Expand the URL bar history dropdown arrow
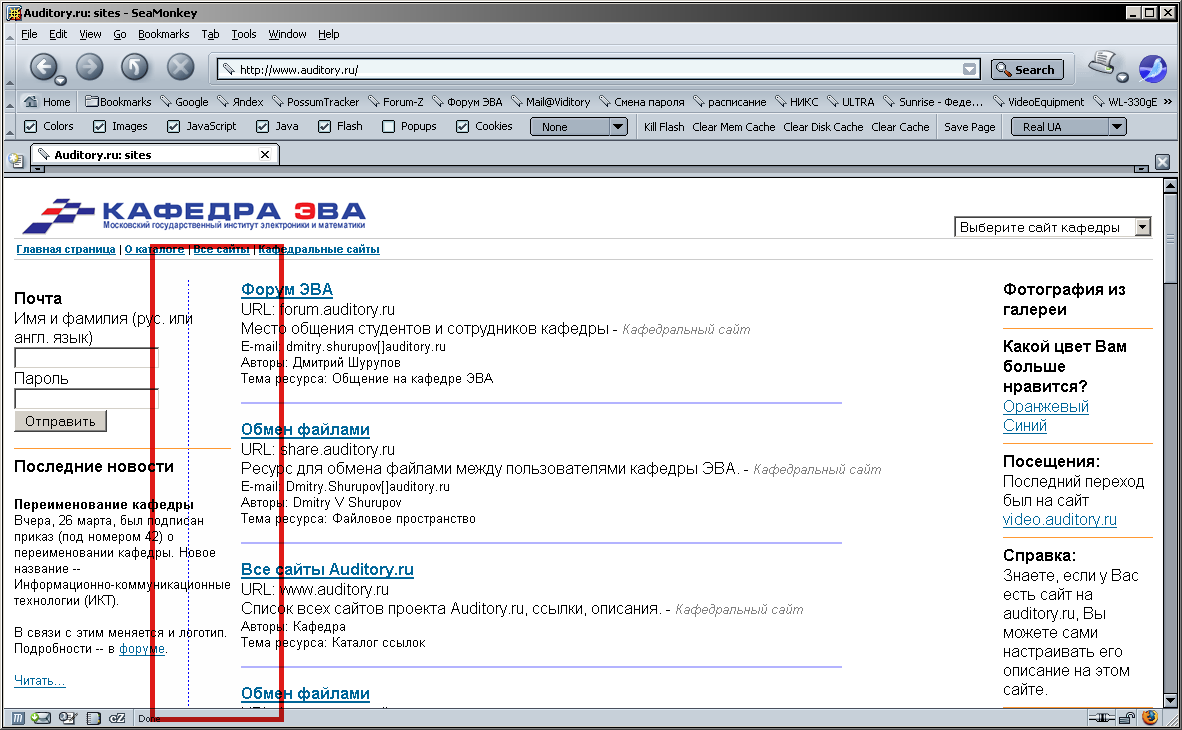Screen dimensions: 1182x730 coord(969,69)
